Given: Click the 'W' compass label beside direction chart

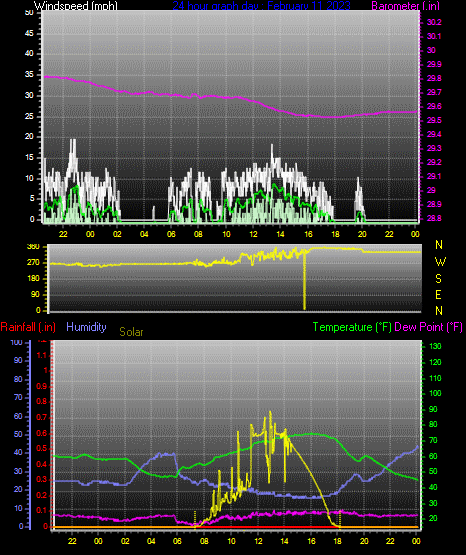Looking at the screenshot, I should tap(440, 262).
